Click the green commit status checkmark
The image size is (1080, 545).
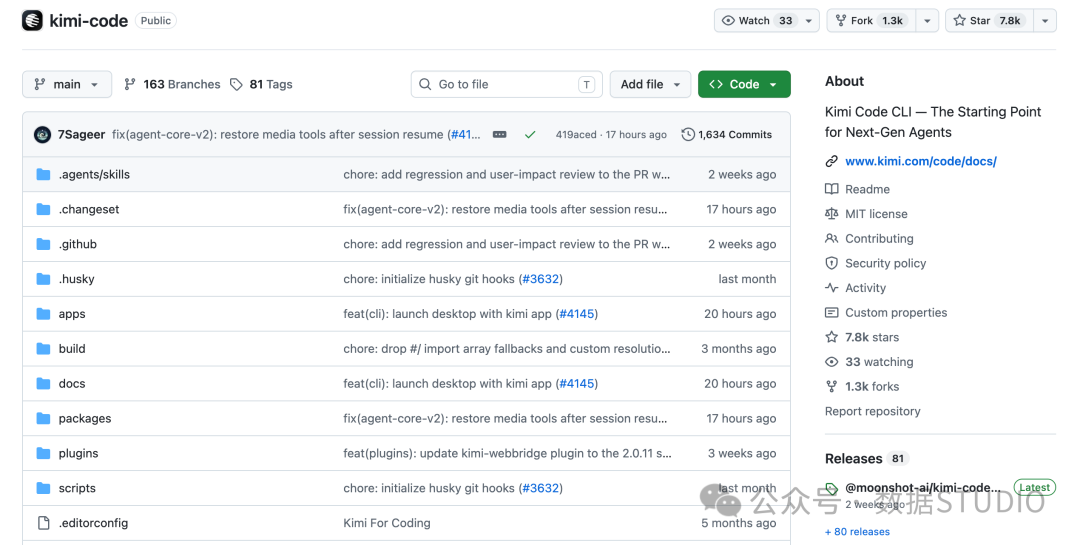[x=530, y=134]
